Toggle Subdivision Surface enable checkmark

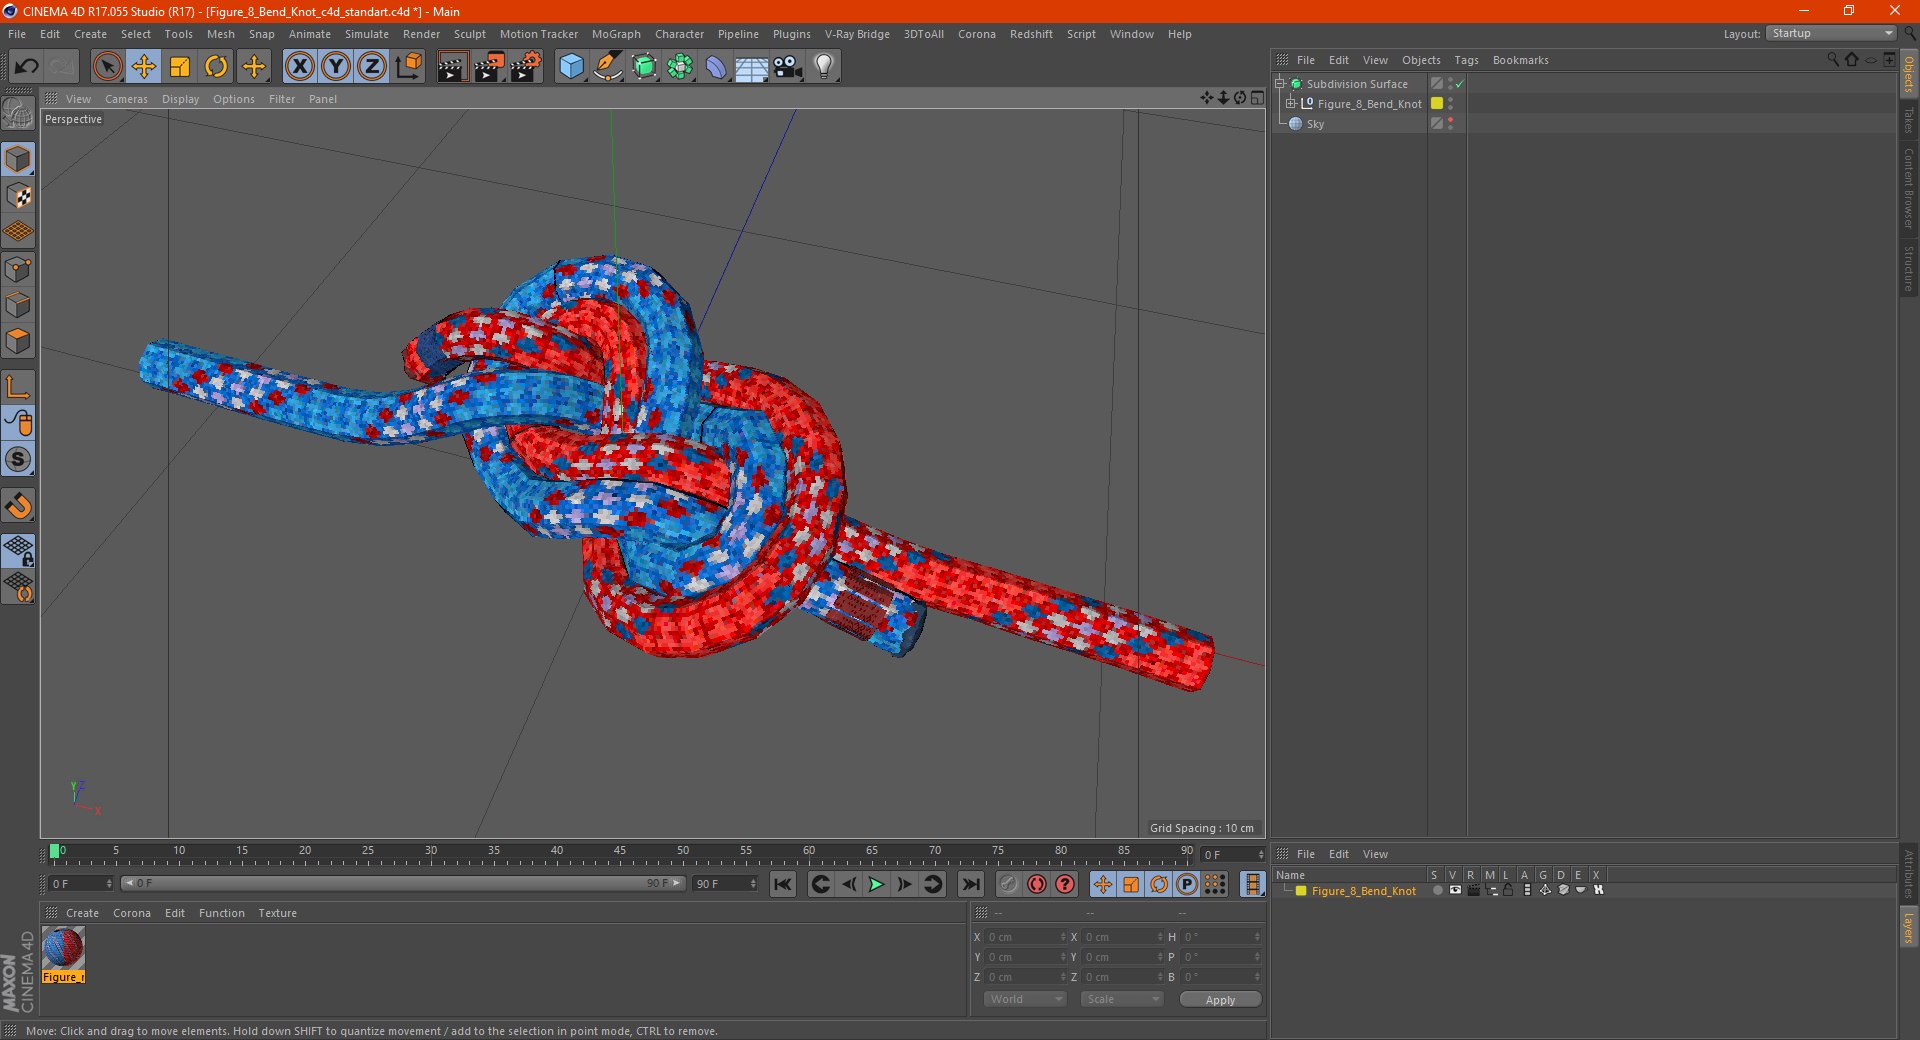[x=1460, y=84]
